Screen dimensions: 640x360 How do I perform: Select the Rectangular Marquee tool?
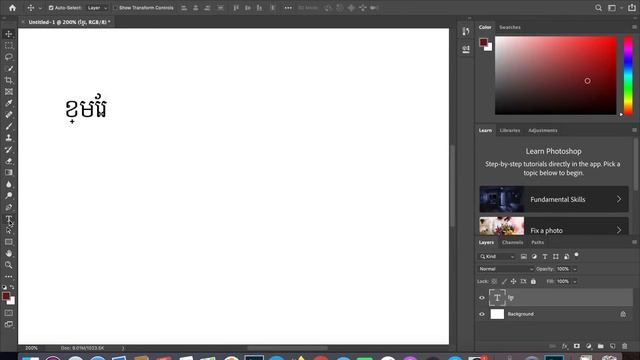pos(9,45)
